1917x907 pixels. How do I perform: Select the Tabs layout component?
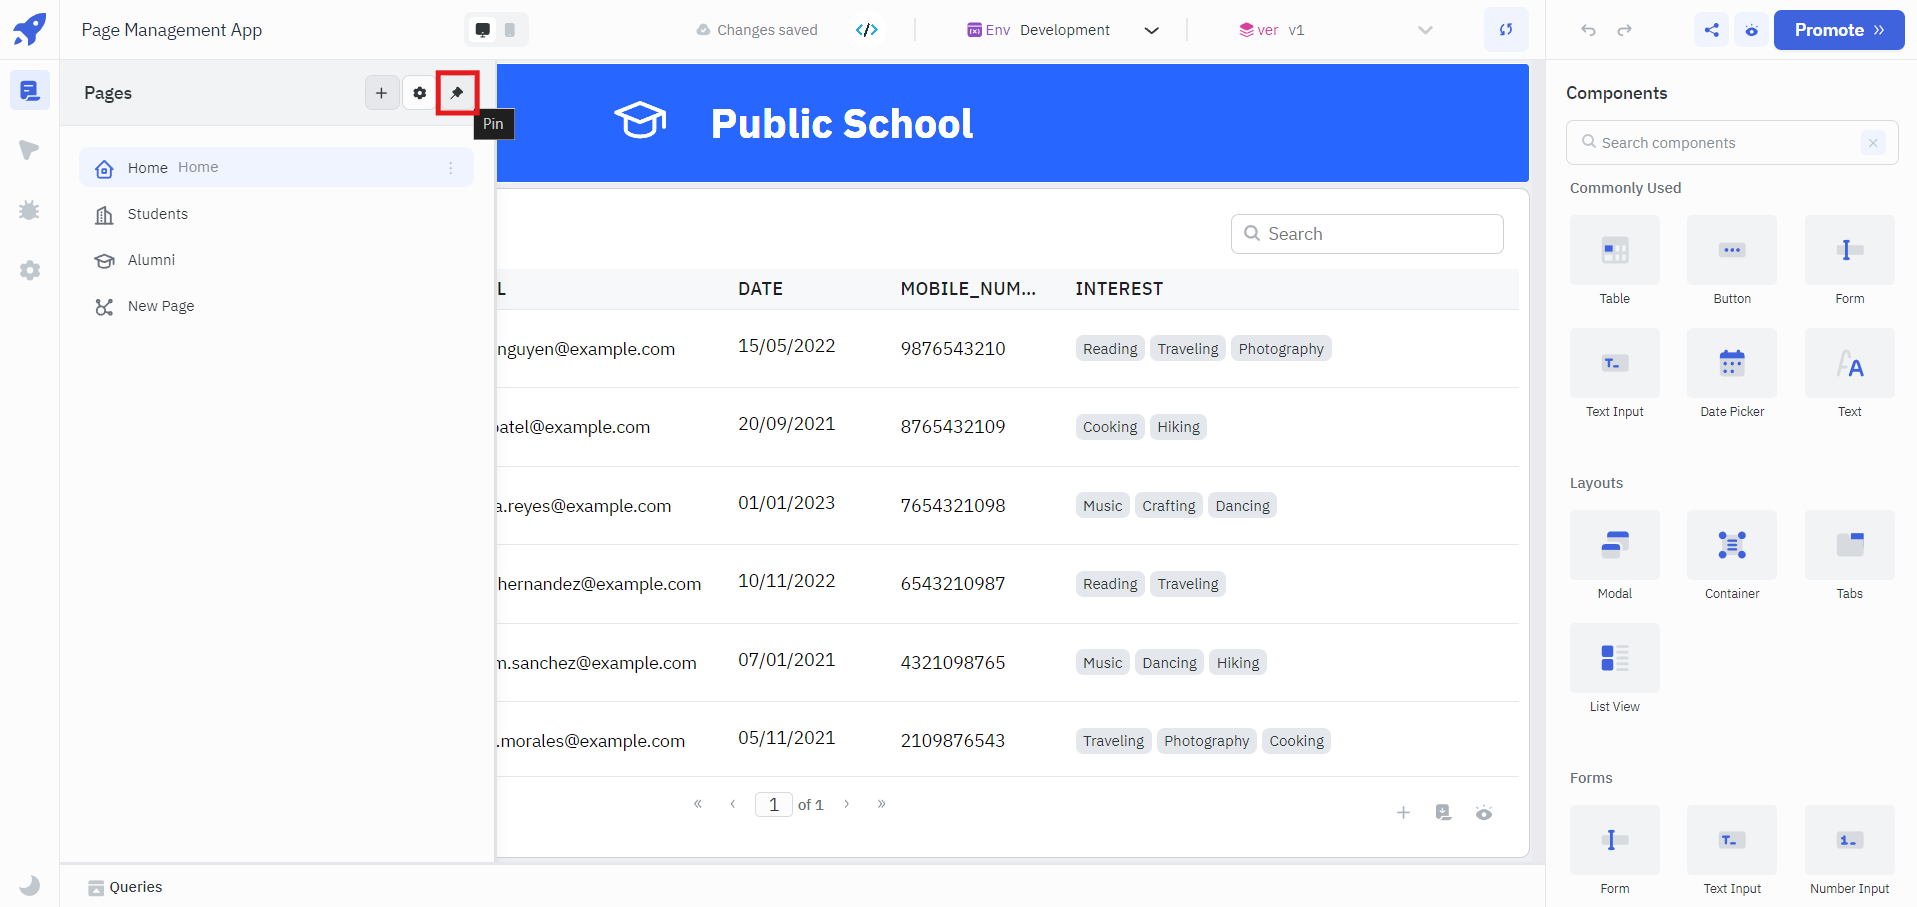(x=1850, y=556)
